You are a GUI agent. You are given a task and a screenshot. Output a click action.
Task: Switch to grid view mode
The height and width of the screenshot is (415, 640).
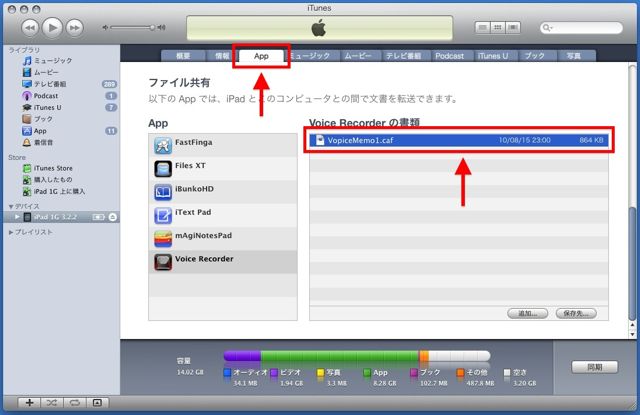498,27
